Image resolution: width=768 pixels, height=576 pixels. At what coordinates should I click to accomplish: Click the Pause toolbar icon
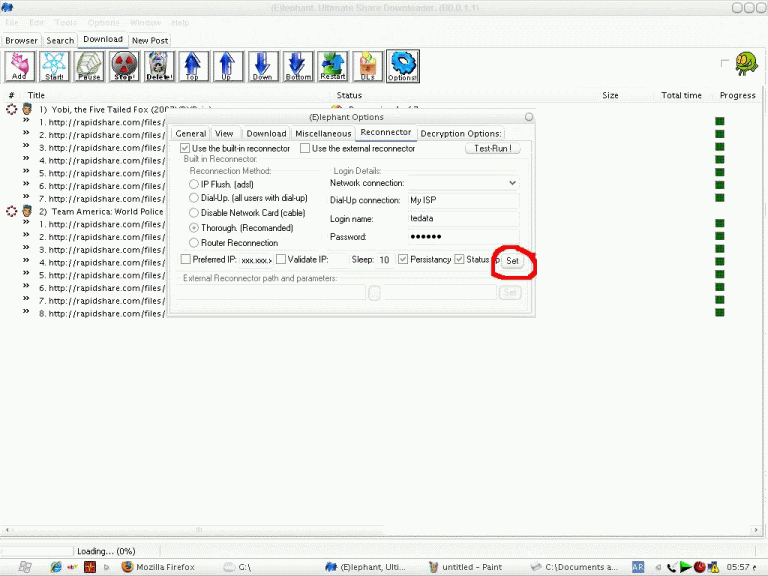(x=90, y=66)
